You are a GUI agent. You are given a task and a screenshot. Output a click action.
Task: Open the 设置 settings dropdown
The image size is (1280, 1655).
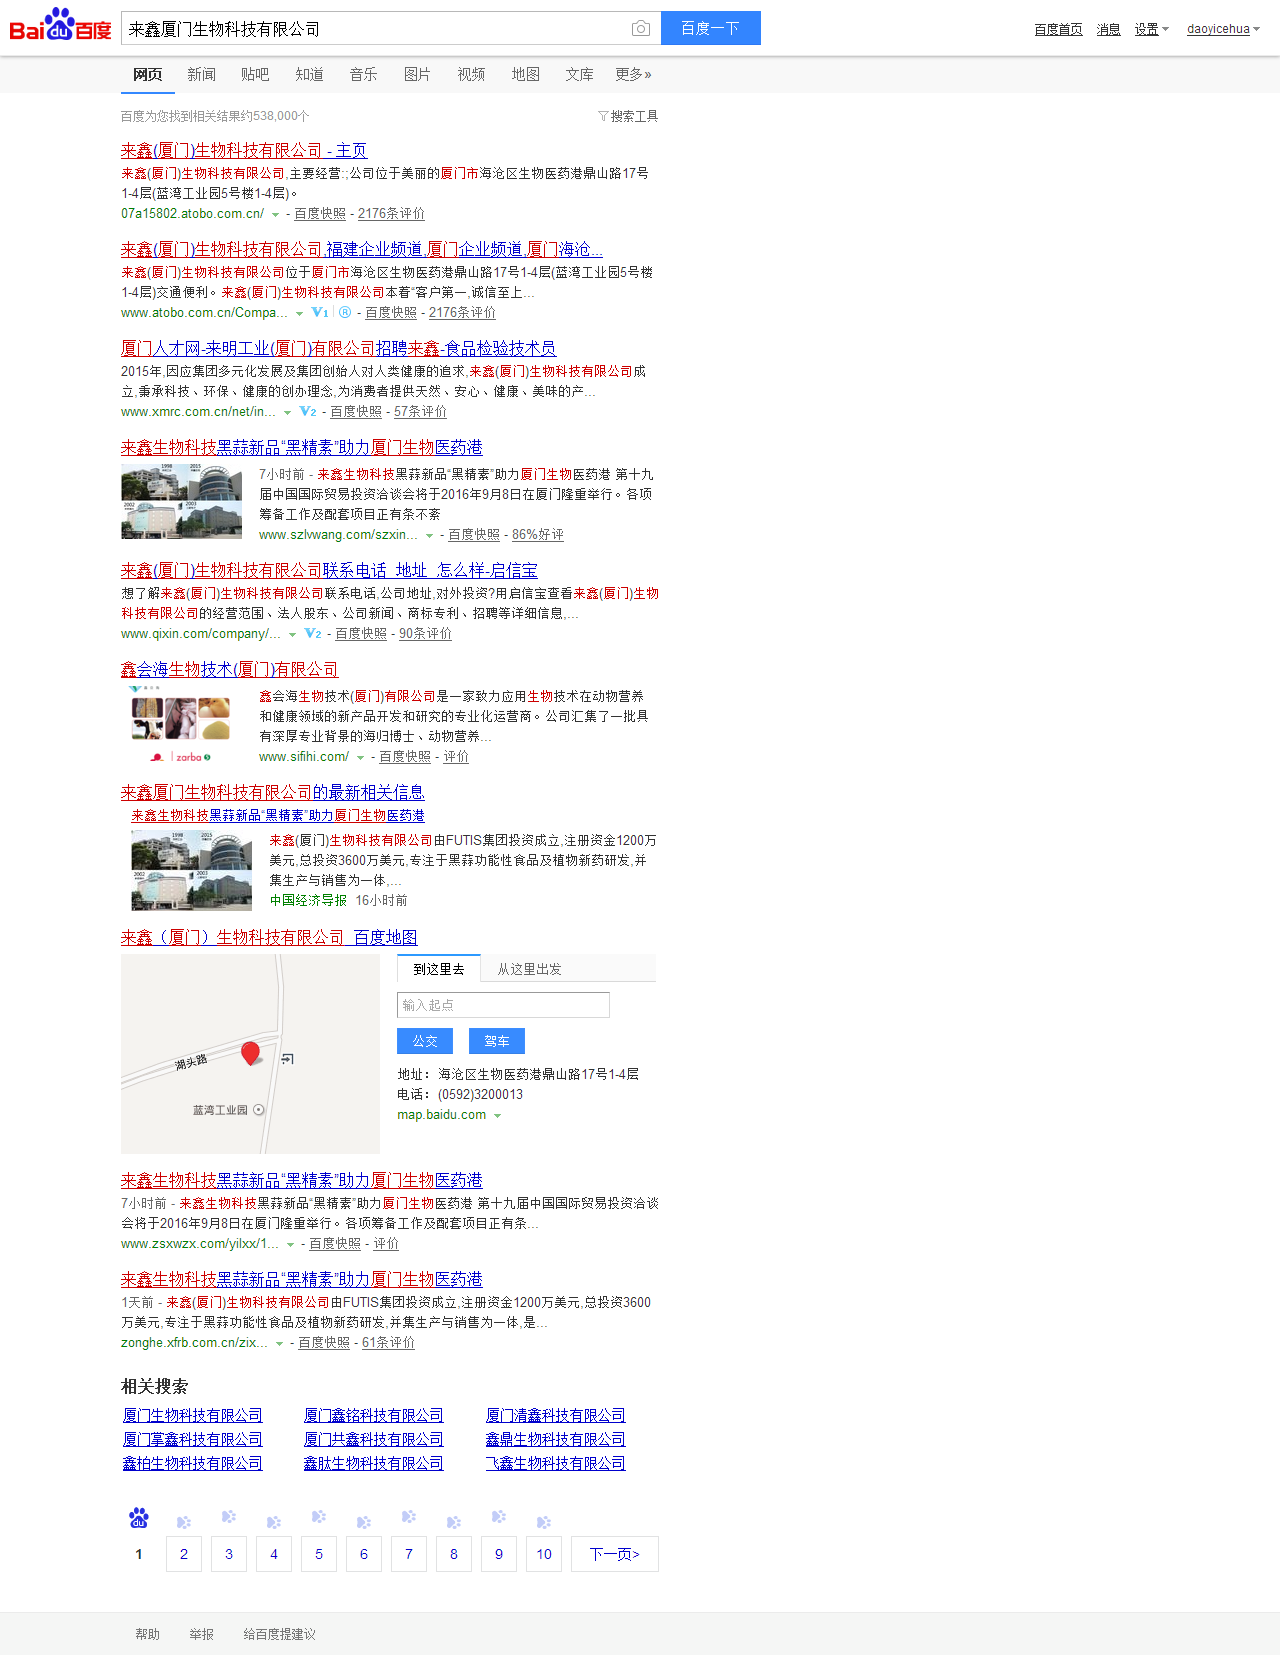click(1151, 30)
